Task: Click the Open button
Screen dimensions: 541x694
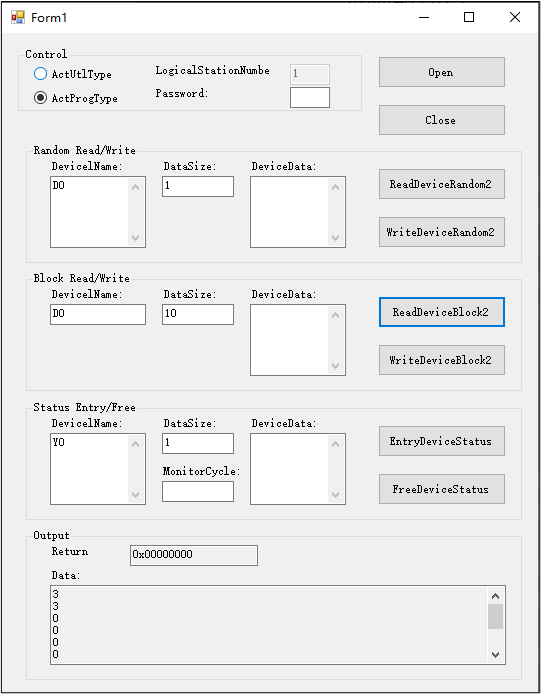Action: pos(441,72)
